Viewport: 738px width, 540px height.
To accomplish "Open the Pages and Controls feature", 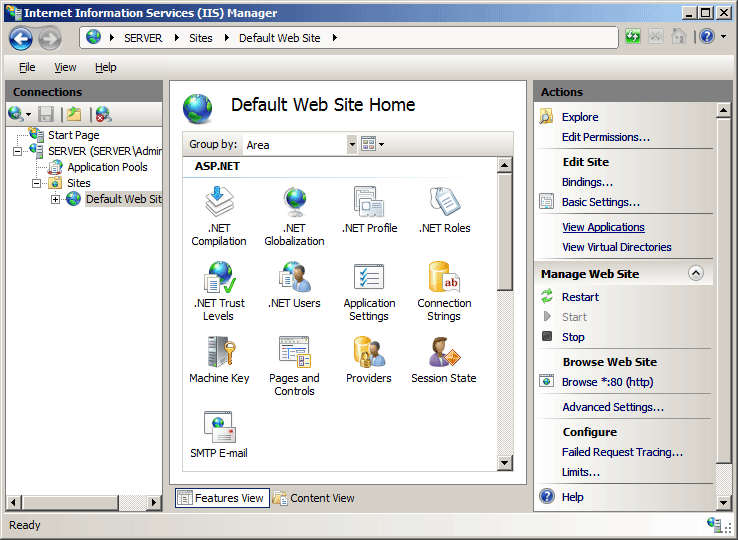I will click(x=294, y=366).
